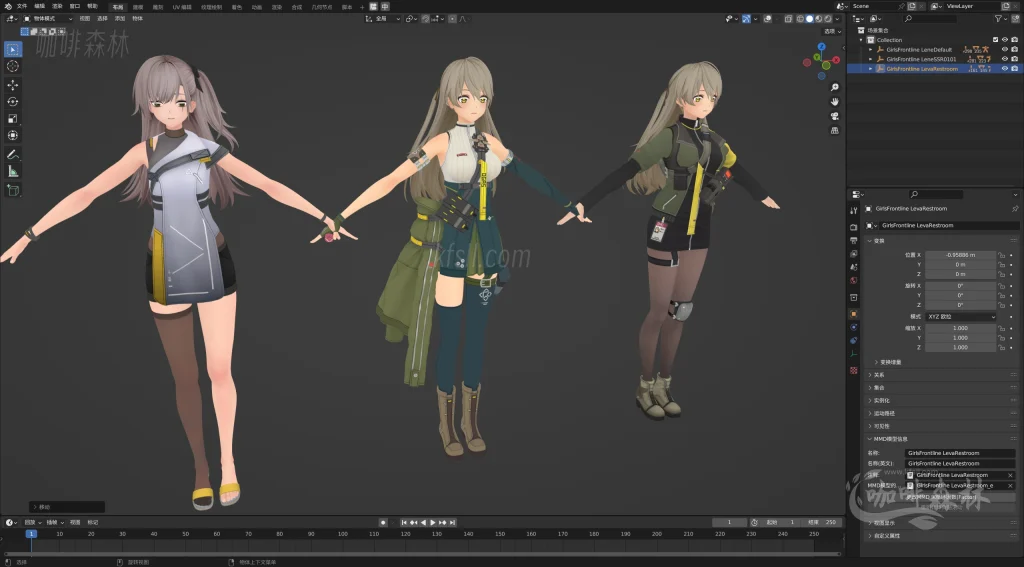Open the Edit menu

40,6
